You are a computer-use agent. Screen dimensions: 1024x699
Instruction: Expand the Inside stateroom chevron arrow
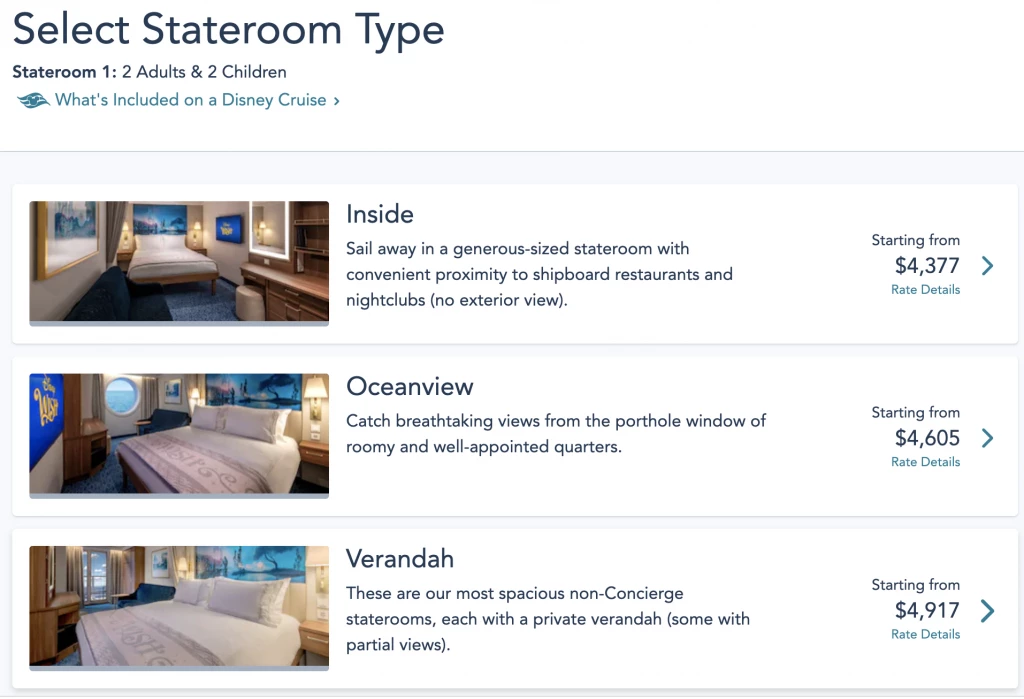coord(987,266)
